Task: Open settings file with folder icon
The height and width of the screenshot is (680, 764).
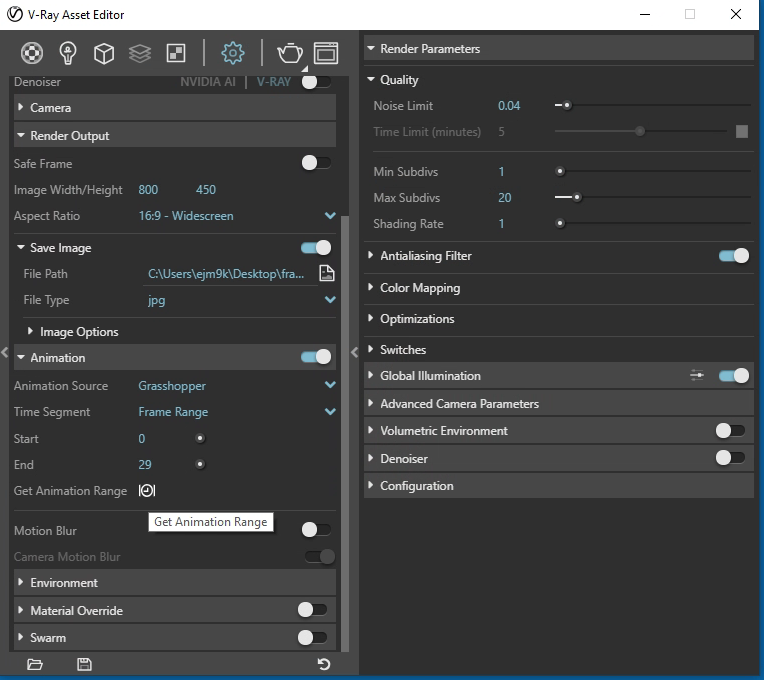Action: click(x=35, y=664)
